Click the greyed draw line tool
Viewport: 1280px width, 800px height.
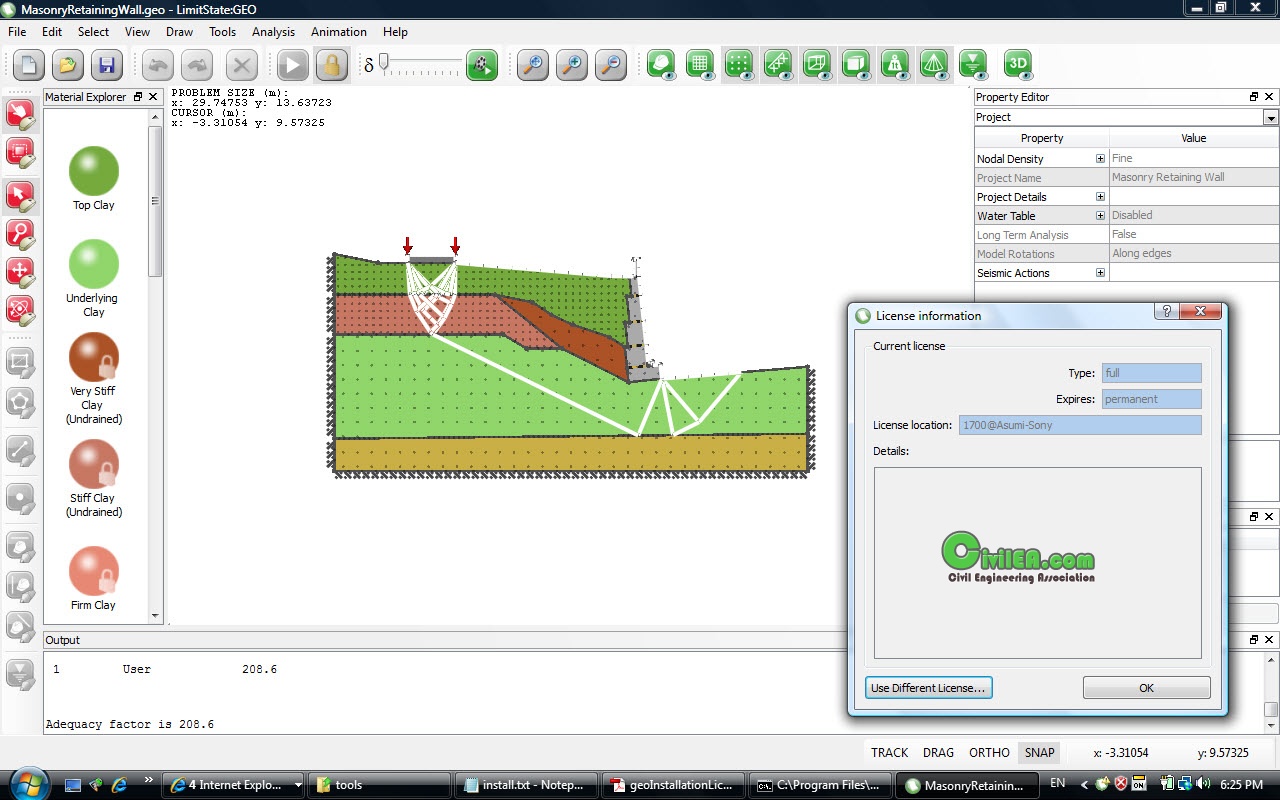[x=21, y=451]
